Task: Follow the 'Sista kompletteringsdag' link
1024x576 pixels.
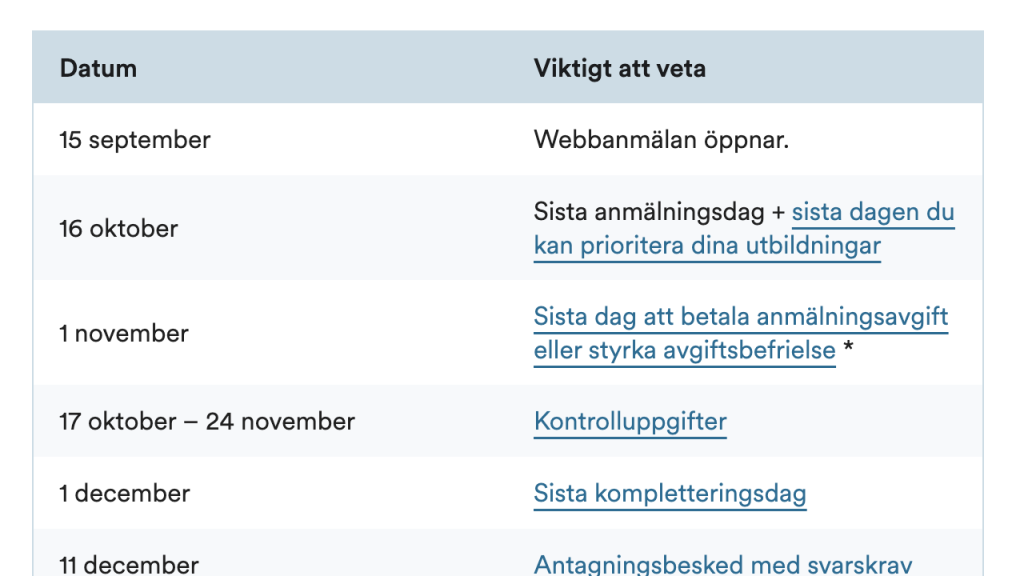Action: pos(670,494)
